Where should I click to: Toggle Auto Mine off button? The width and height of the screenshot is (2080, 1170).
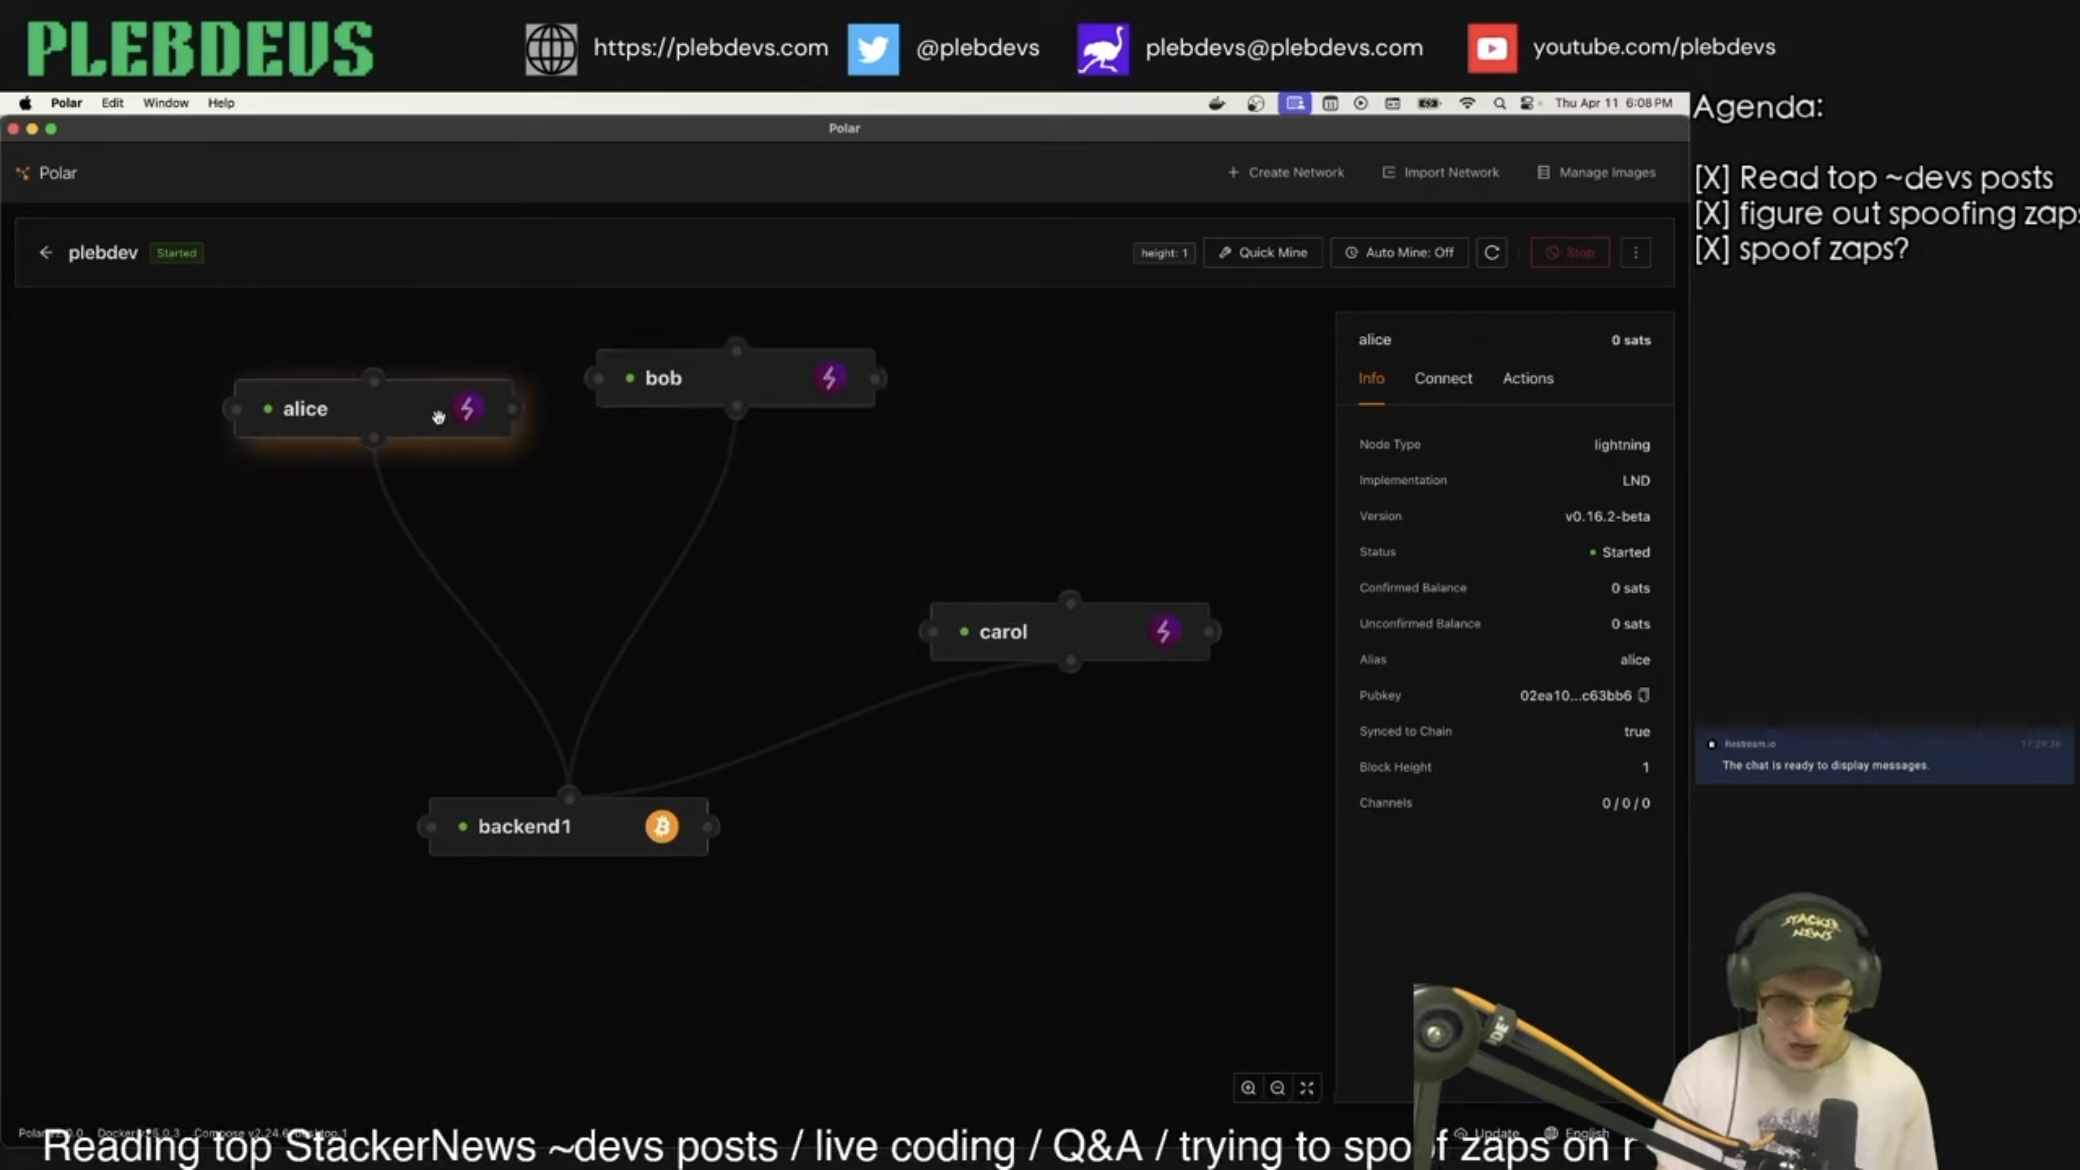[1399, 253]
